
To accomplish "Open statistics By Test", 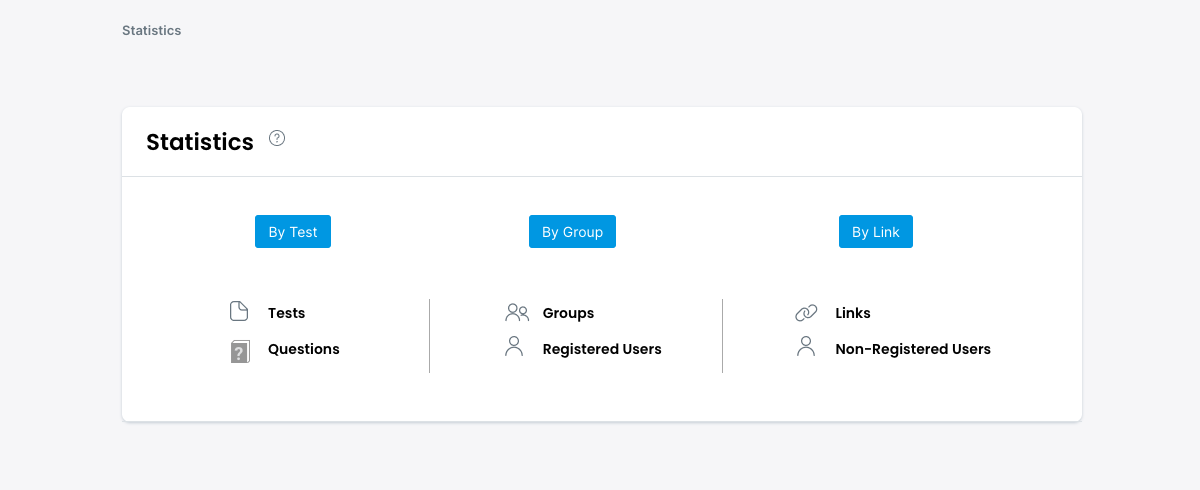I will click(x=293, y=232).
